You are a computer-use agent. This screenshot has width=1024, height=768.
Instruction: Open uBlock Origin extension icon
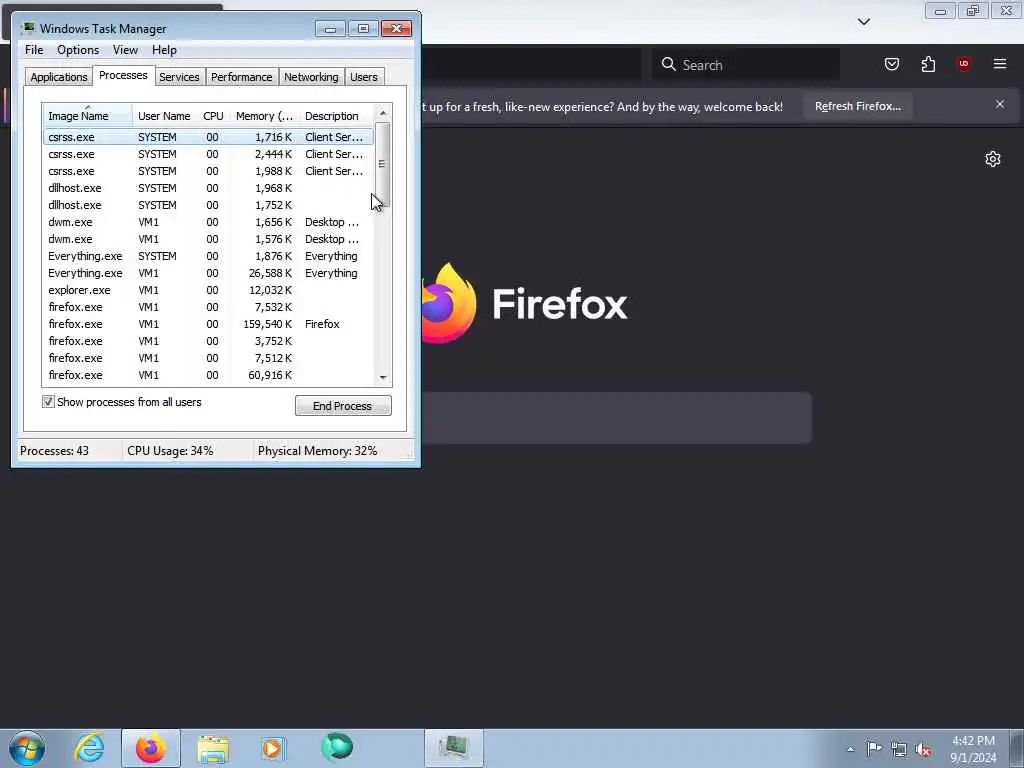pos(963,63)
